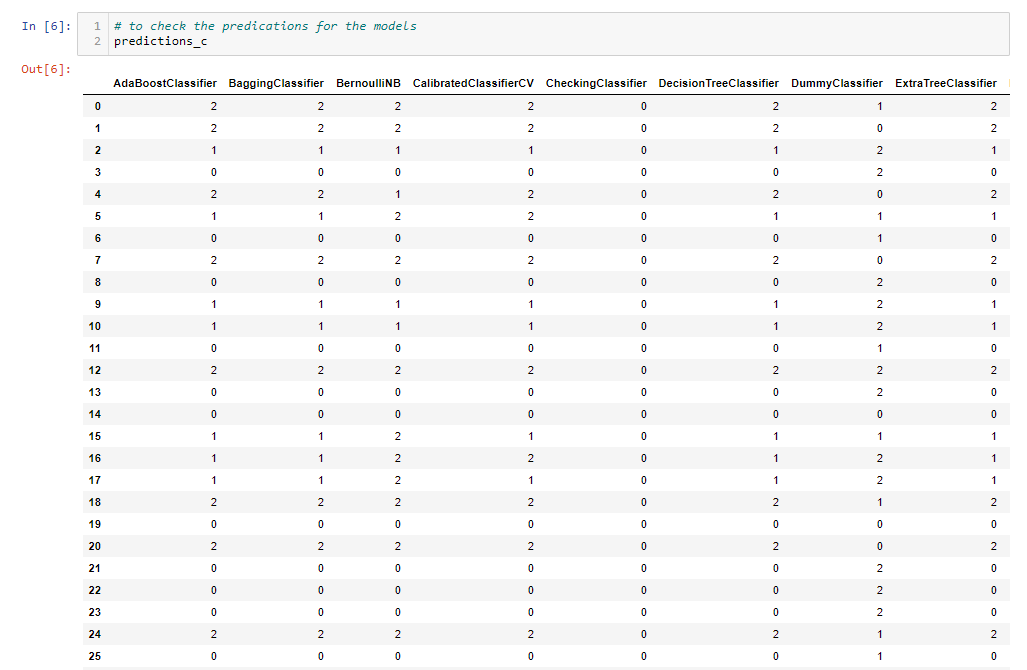This screenshot has width=1027, height=670.
Task: Click the BernoulliNB column header
Action: coord(368,83)
